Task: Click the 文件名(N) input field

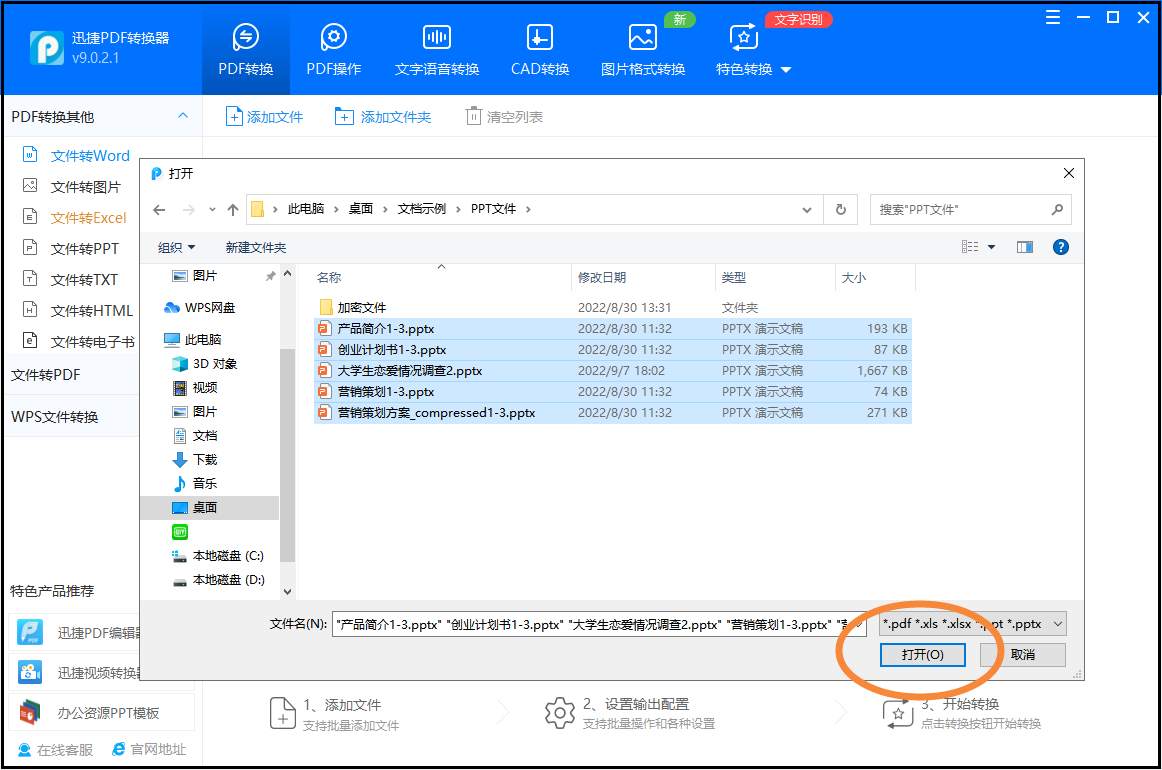Action: pos(598,624)
